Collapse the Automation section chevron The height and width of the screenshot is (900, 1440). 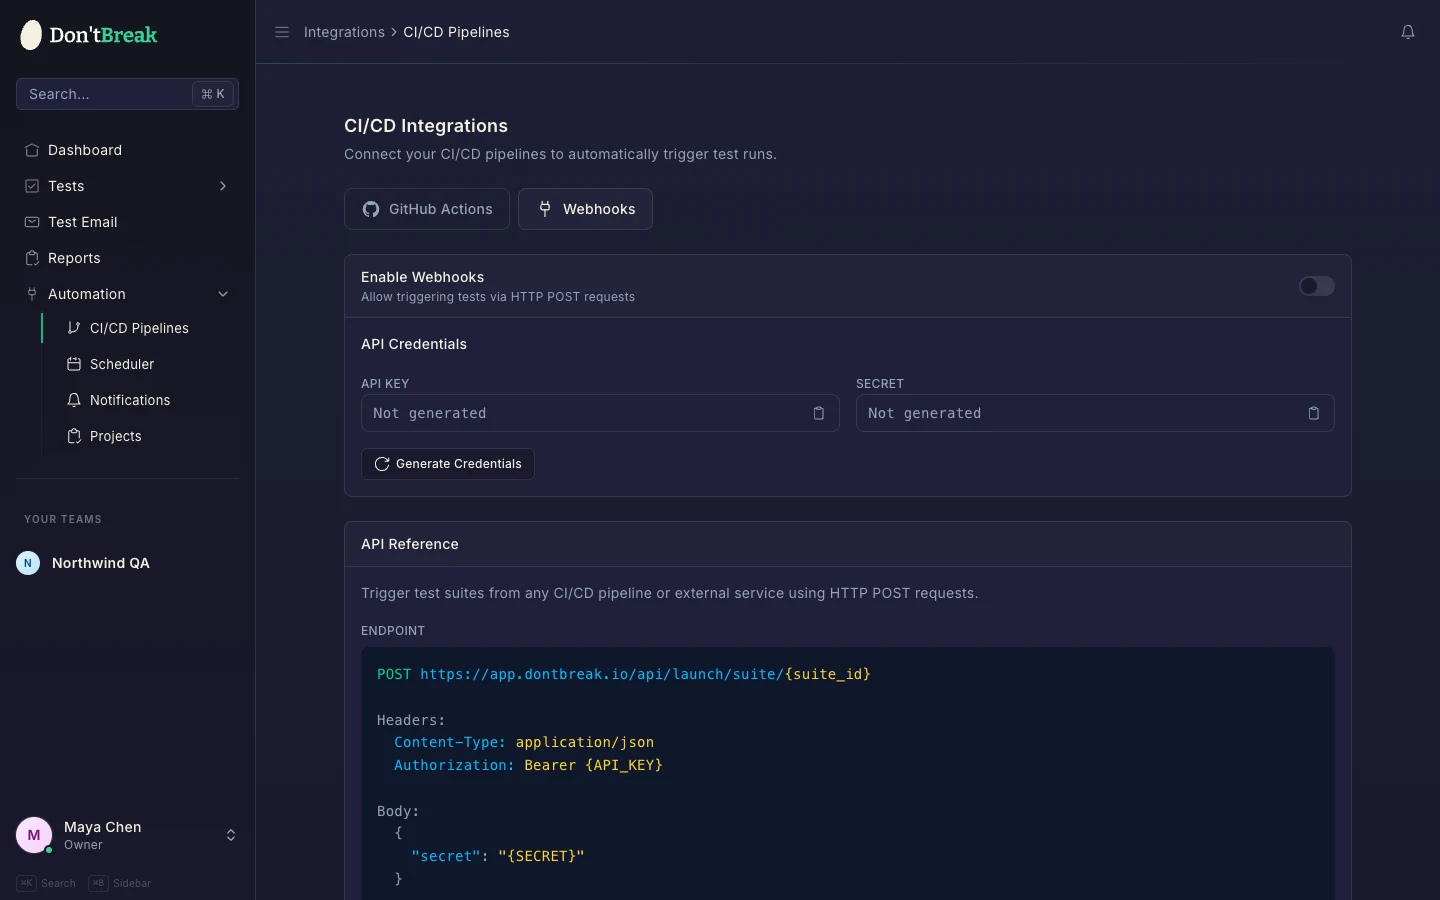[223, 294]
